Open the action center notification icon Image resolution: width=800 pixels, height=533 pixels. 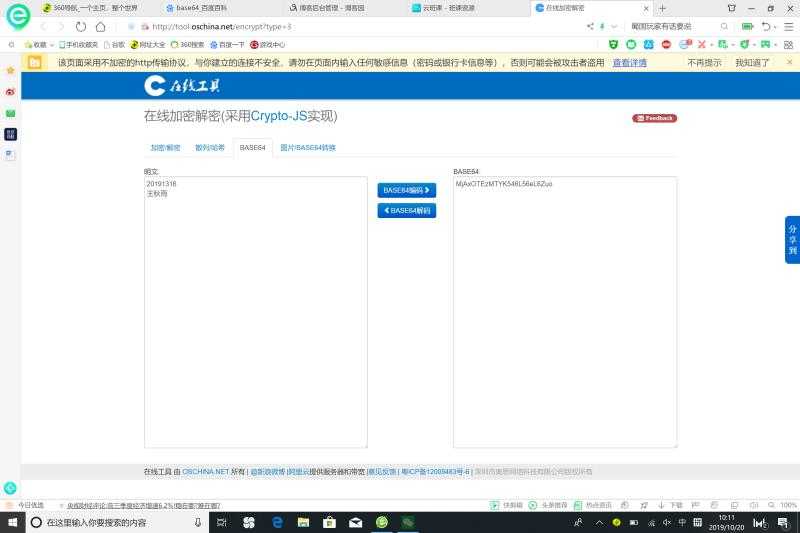pyautogui.click(x=783, y=522)
